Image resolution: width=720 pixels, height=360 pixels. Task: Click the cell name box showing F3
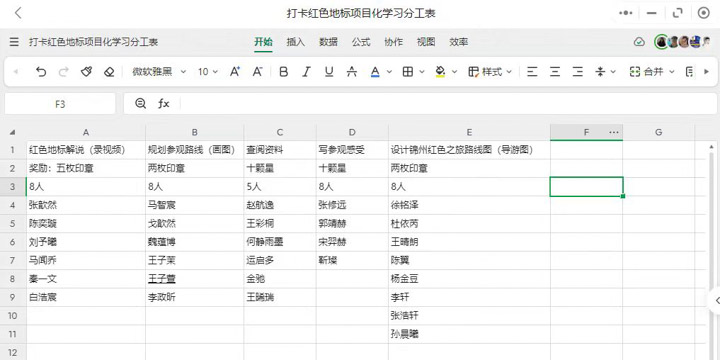coord(60,104)
